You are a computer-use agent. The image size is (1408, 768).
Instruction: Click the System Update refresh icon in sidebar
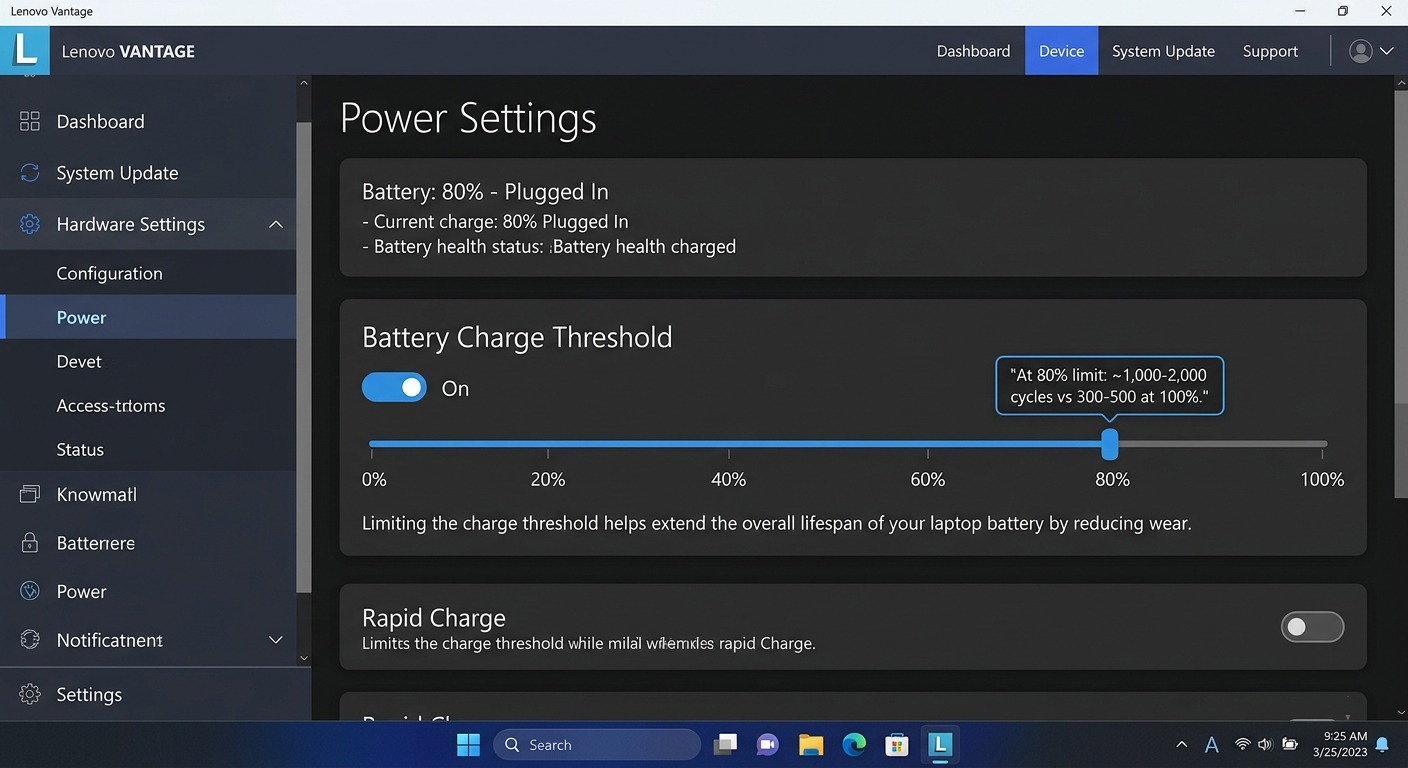30,173
